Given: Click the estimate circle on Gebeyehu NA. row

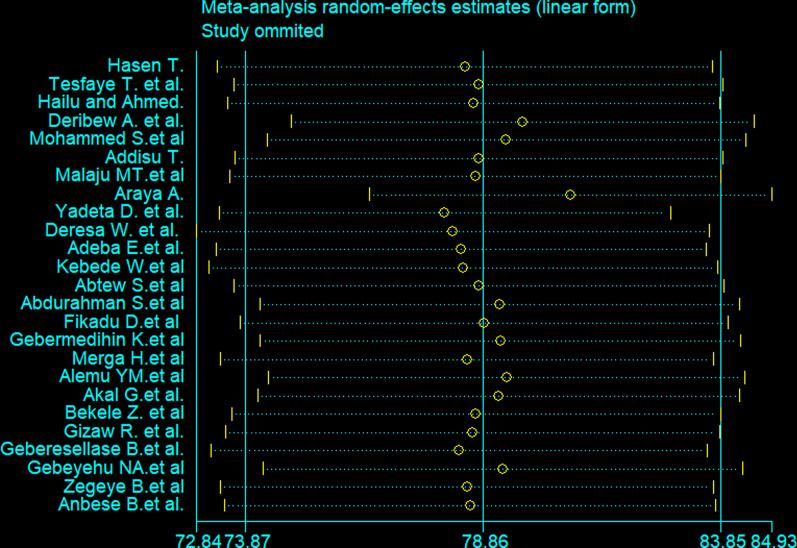Looking at the screenshot, I should (503, 469).
